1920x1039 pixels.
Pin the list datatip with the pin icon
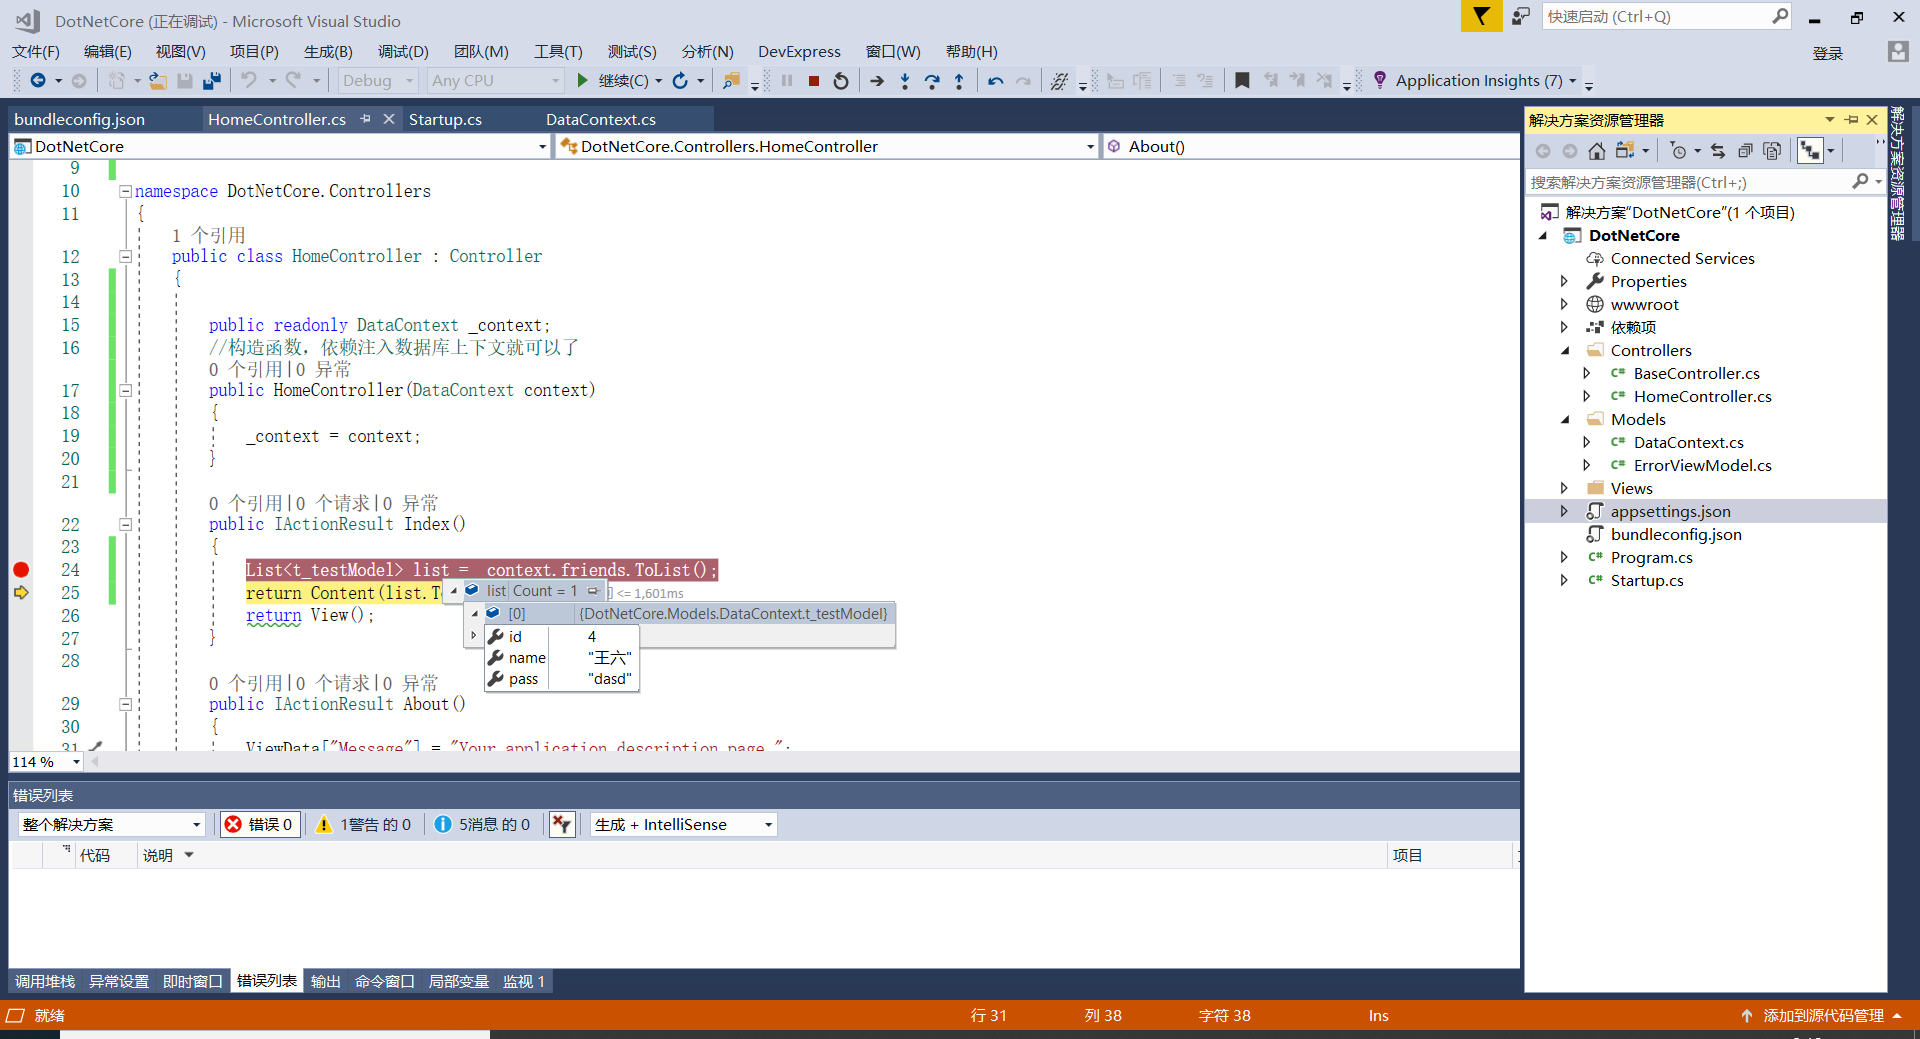click(x=593, y=591)
